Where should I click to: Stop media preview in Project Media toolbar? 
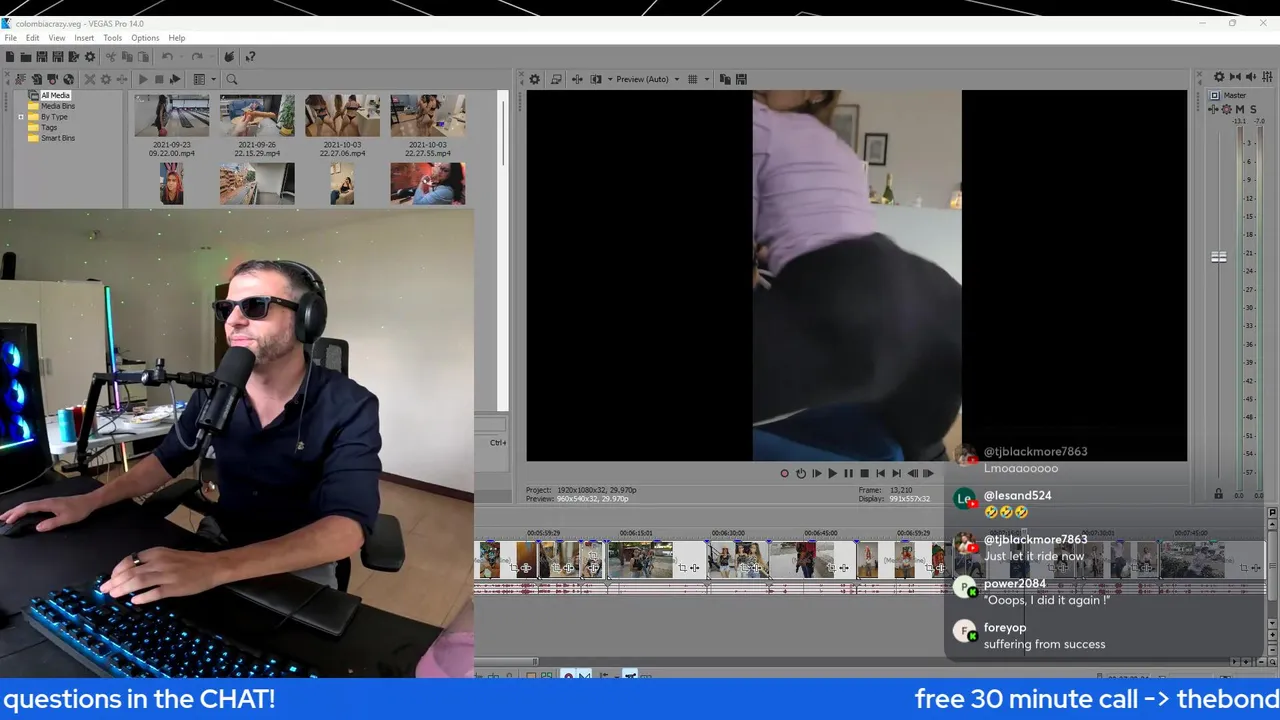(x=159, y=79)
